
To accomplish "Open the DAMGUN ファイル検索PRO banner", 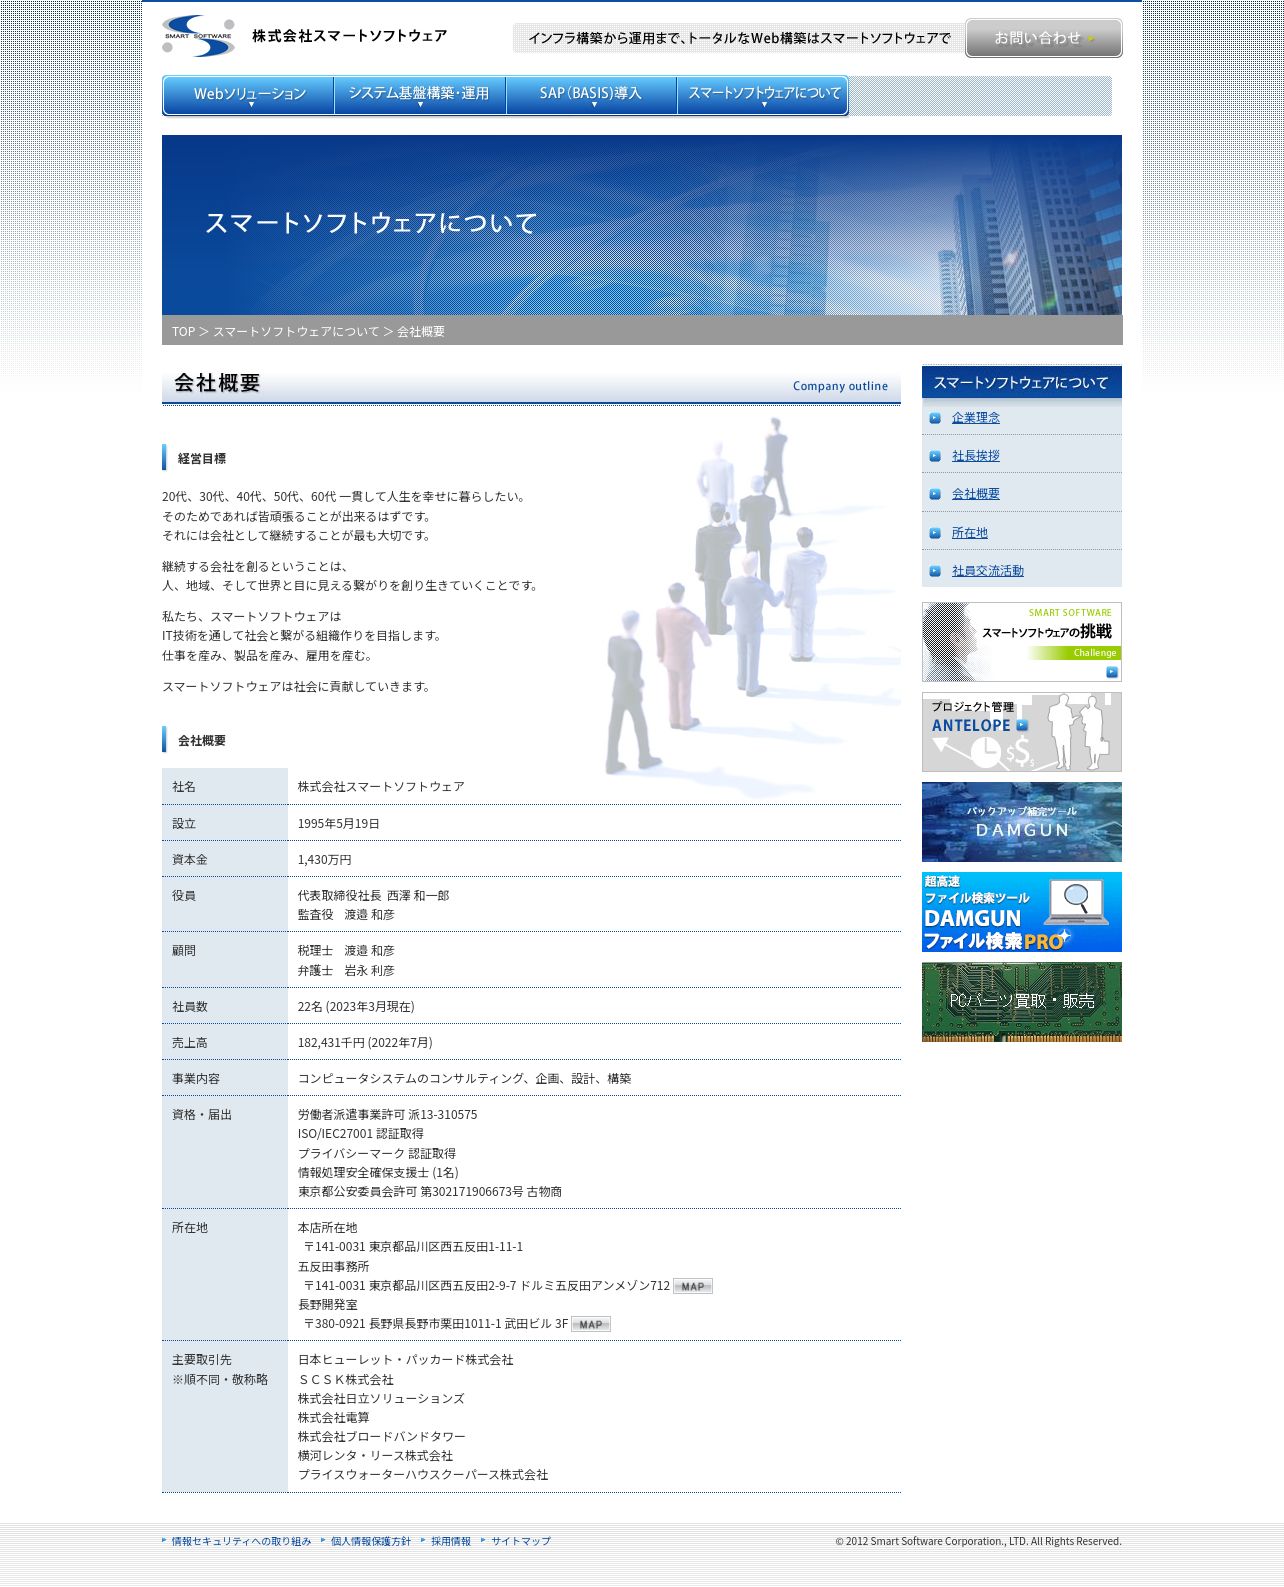I will point(1021,912).
